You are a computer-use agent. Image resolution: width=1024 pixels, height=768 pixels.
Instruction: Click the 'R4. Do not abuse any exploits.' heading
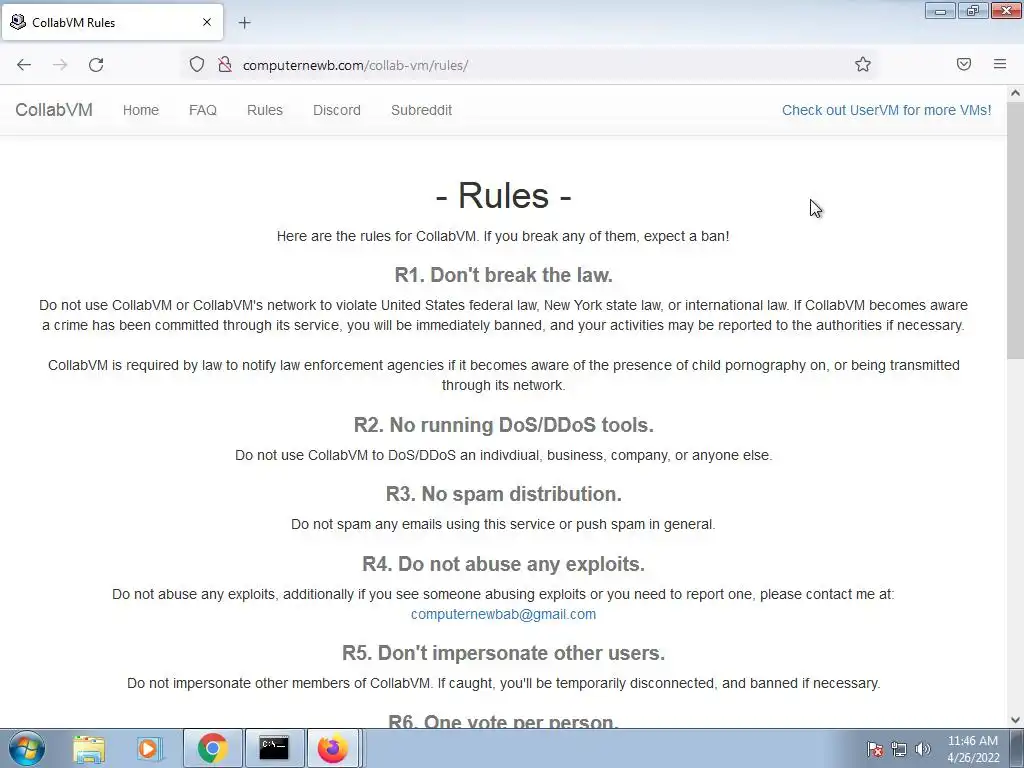coord(504,564)
